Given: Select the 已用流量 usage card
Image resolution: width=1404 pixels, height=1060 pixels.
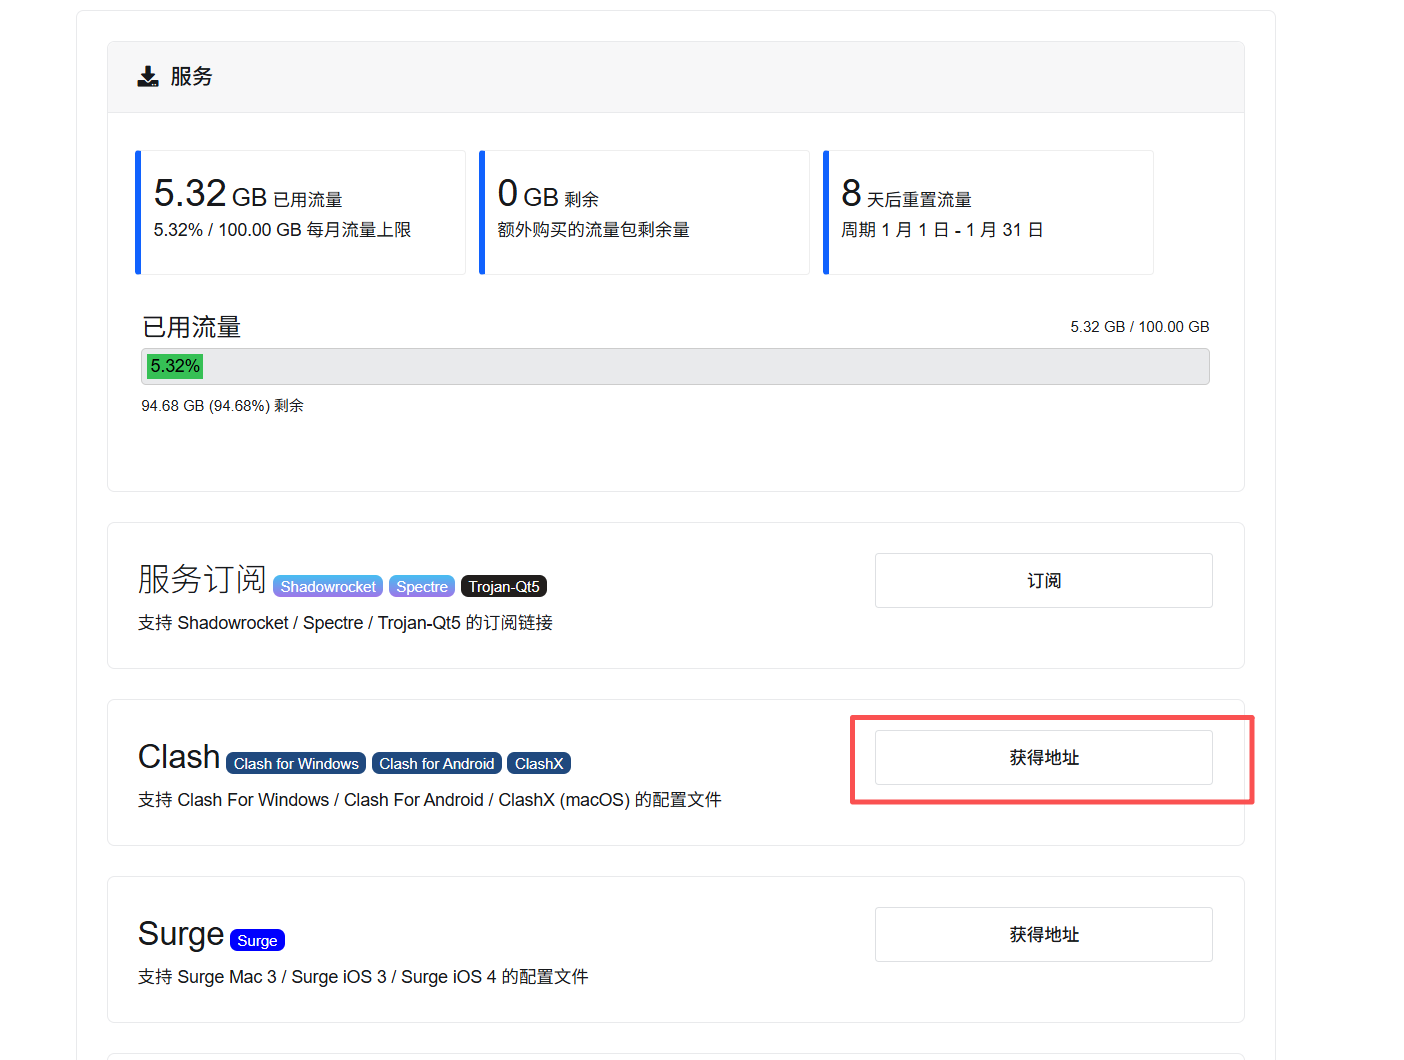Looking at the screenshot, I should click(300, 212).
